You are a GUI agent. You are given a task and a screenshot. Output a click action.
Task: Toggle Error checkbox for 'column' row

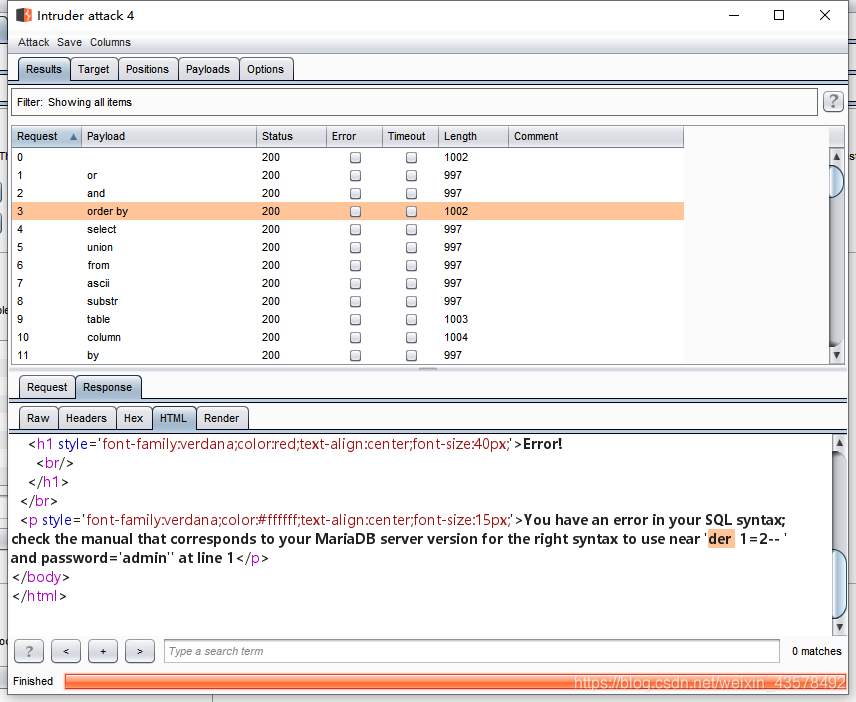pos(355,337)
